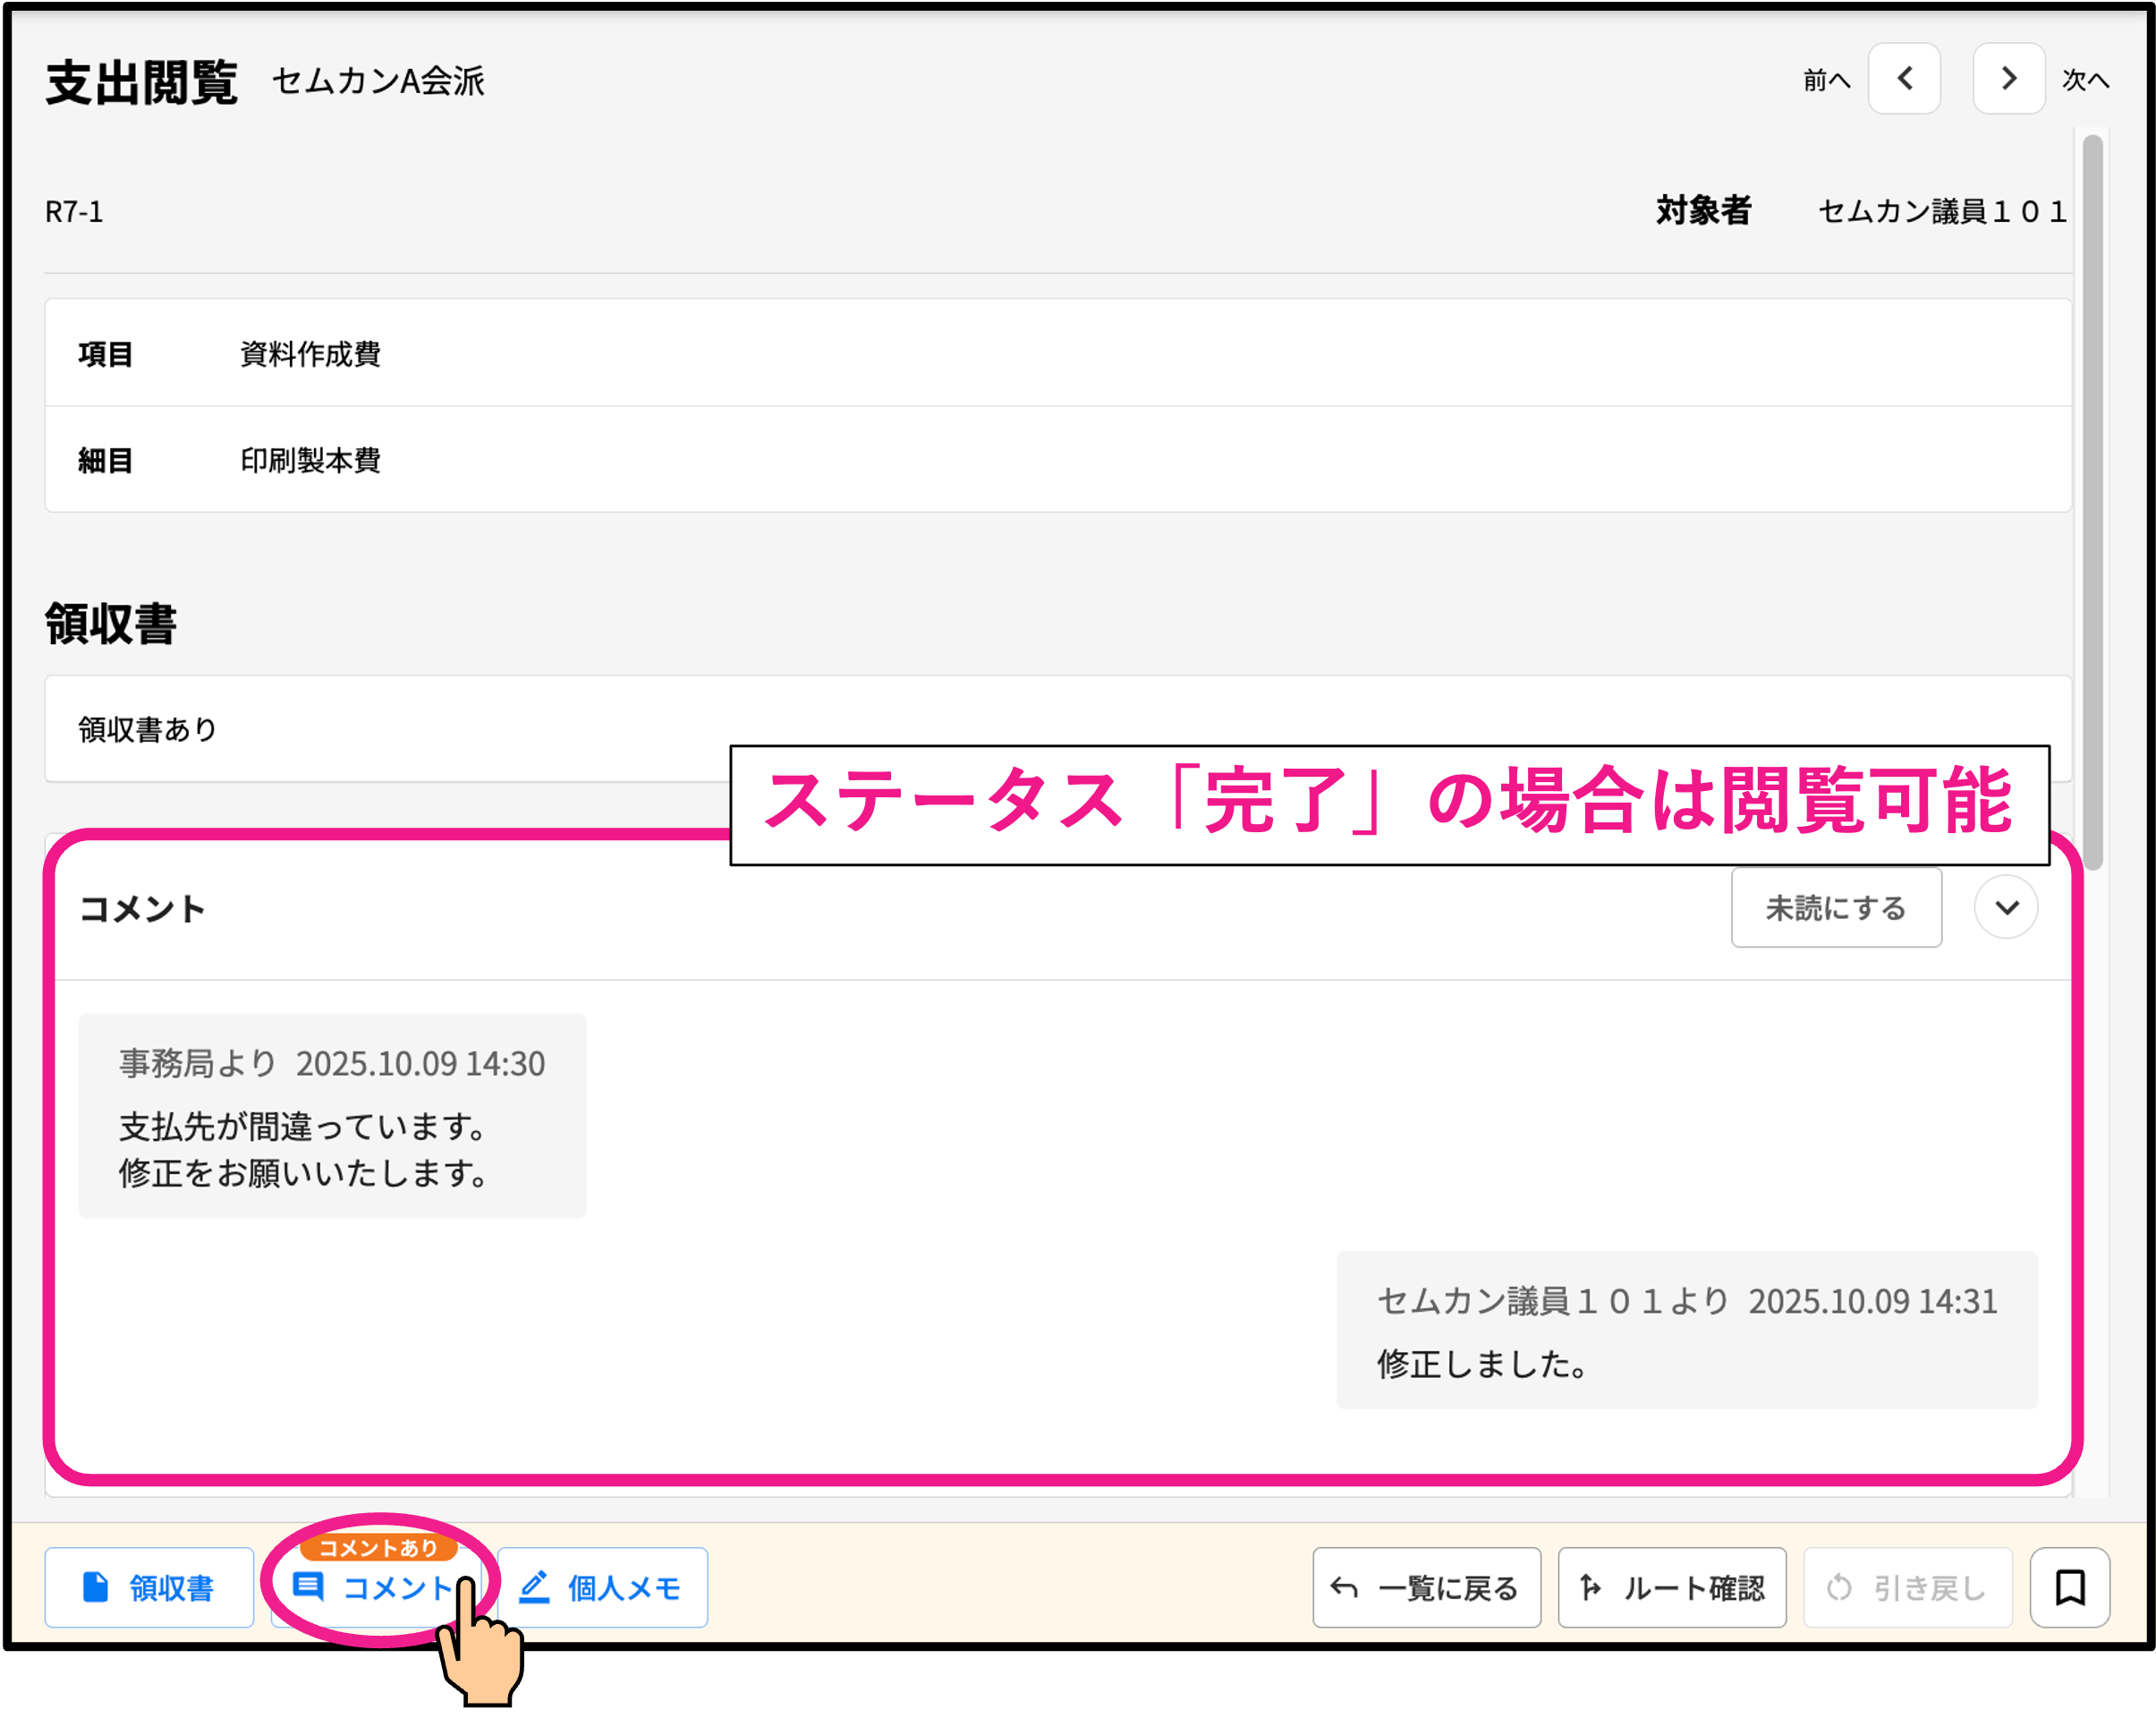Click 一覧に戻る return arrow button
Viewport: 2156px width, 1718px height.
click(x=1426, y=1587)
